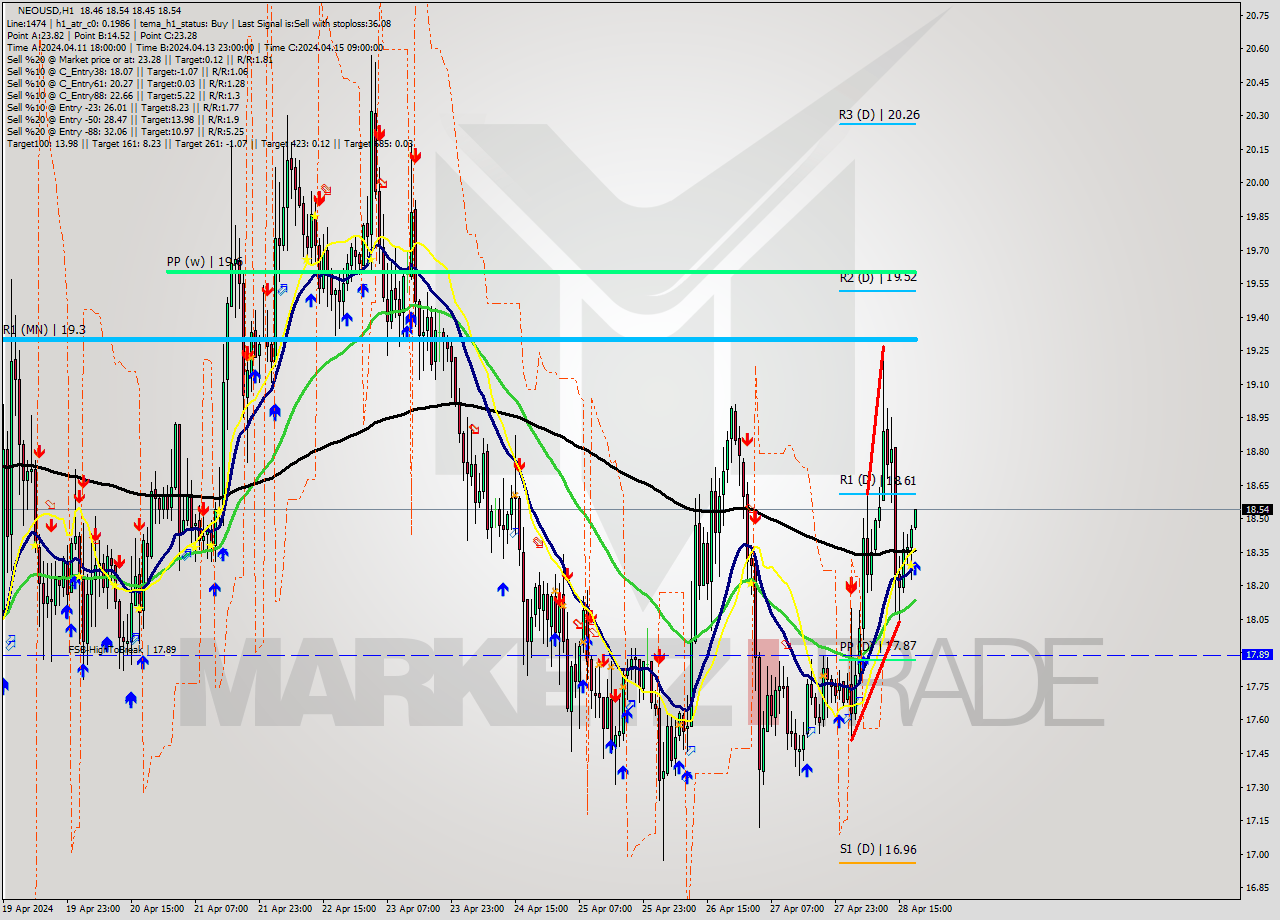Click the 'PP (D) | 17.87' pivot label
Viewport: 1280px width, 920px height.
(877, 646)
